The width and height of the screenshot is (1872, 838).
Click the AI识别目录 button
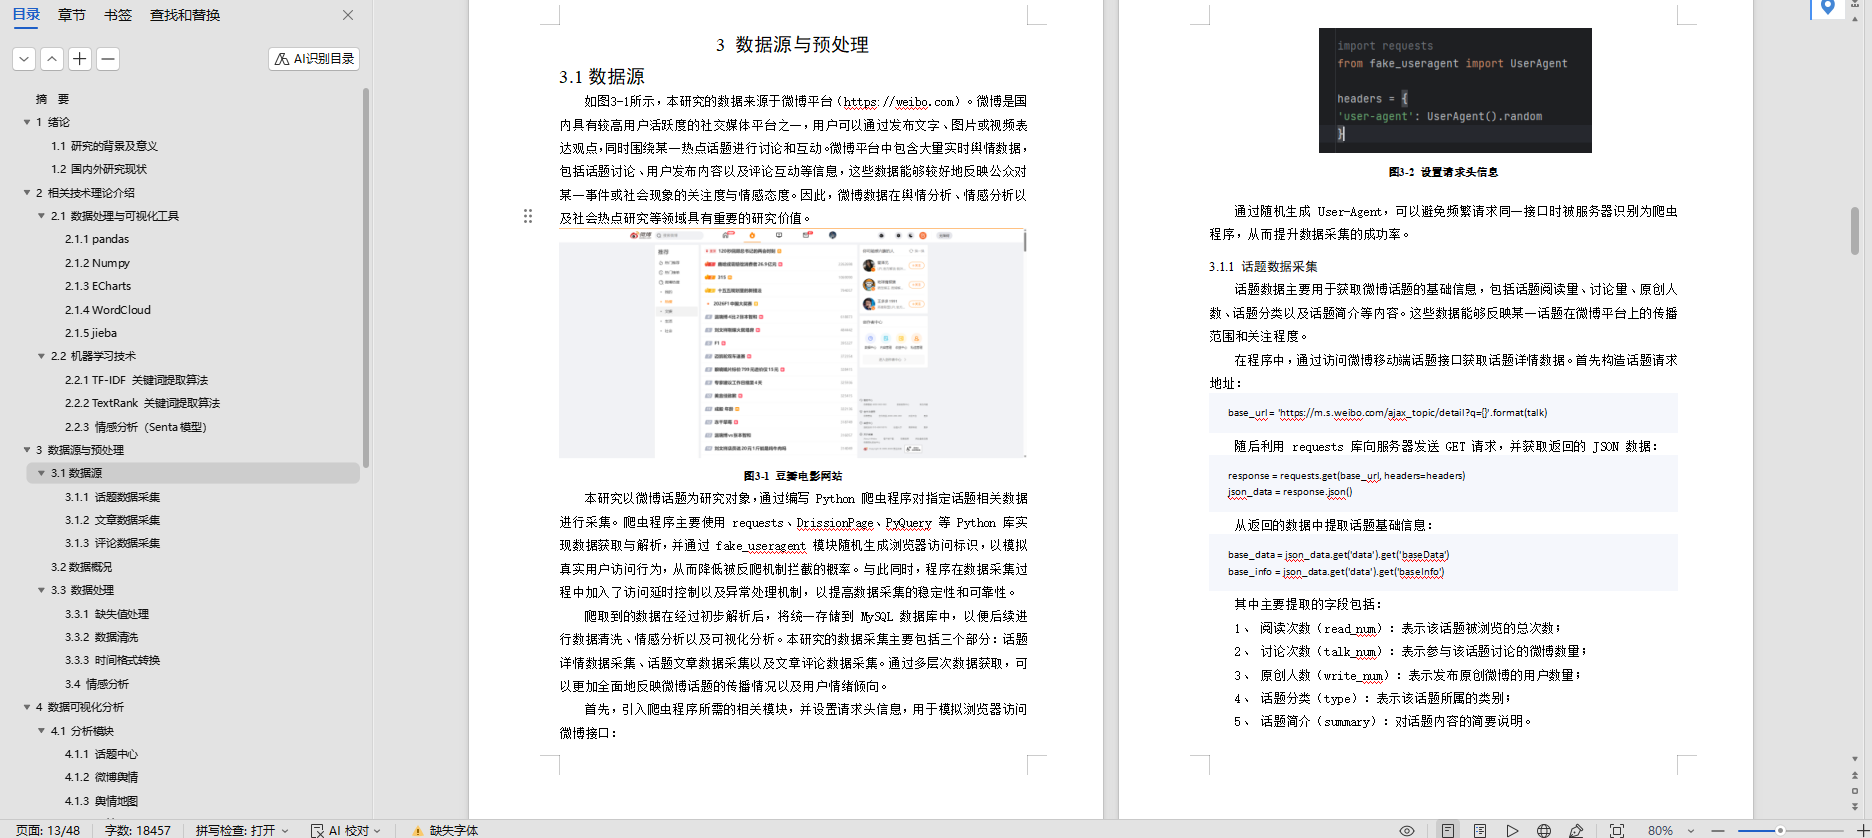pos(314,59)
